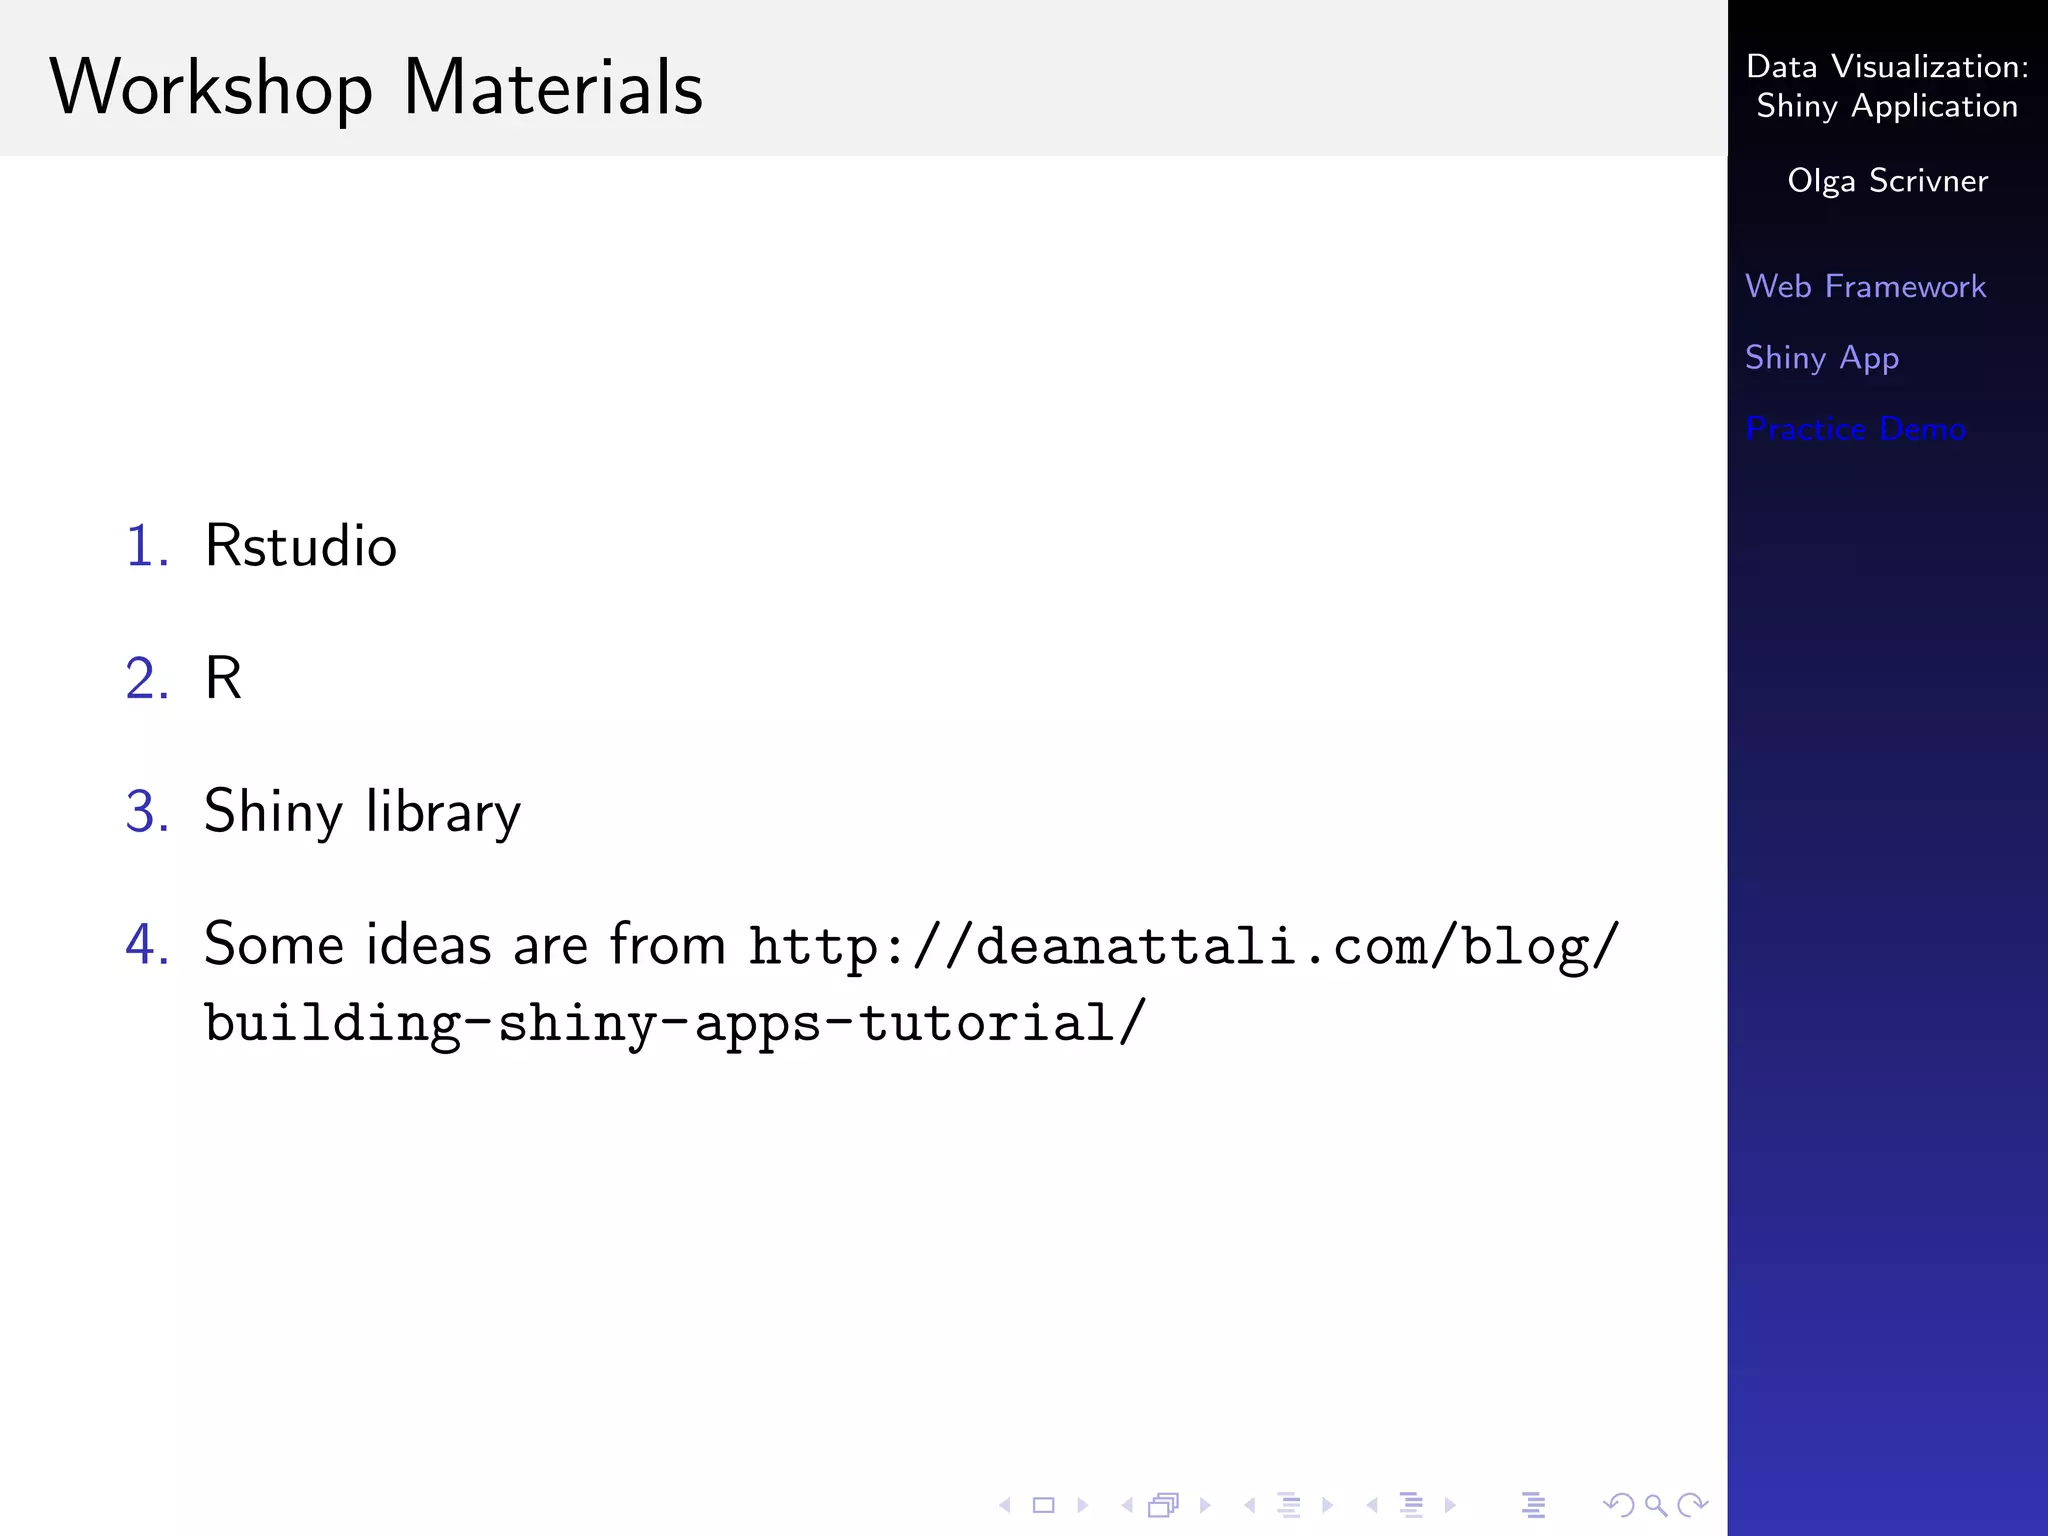Click the section navigation lines icon
This screenshot has width=2048, height=1536.
pyautogui.click(x=1411, y=1505)
